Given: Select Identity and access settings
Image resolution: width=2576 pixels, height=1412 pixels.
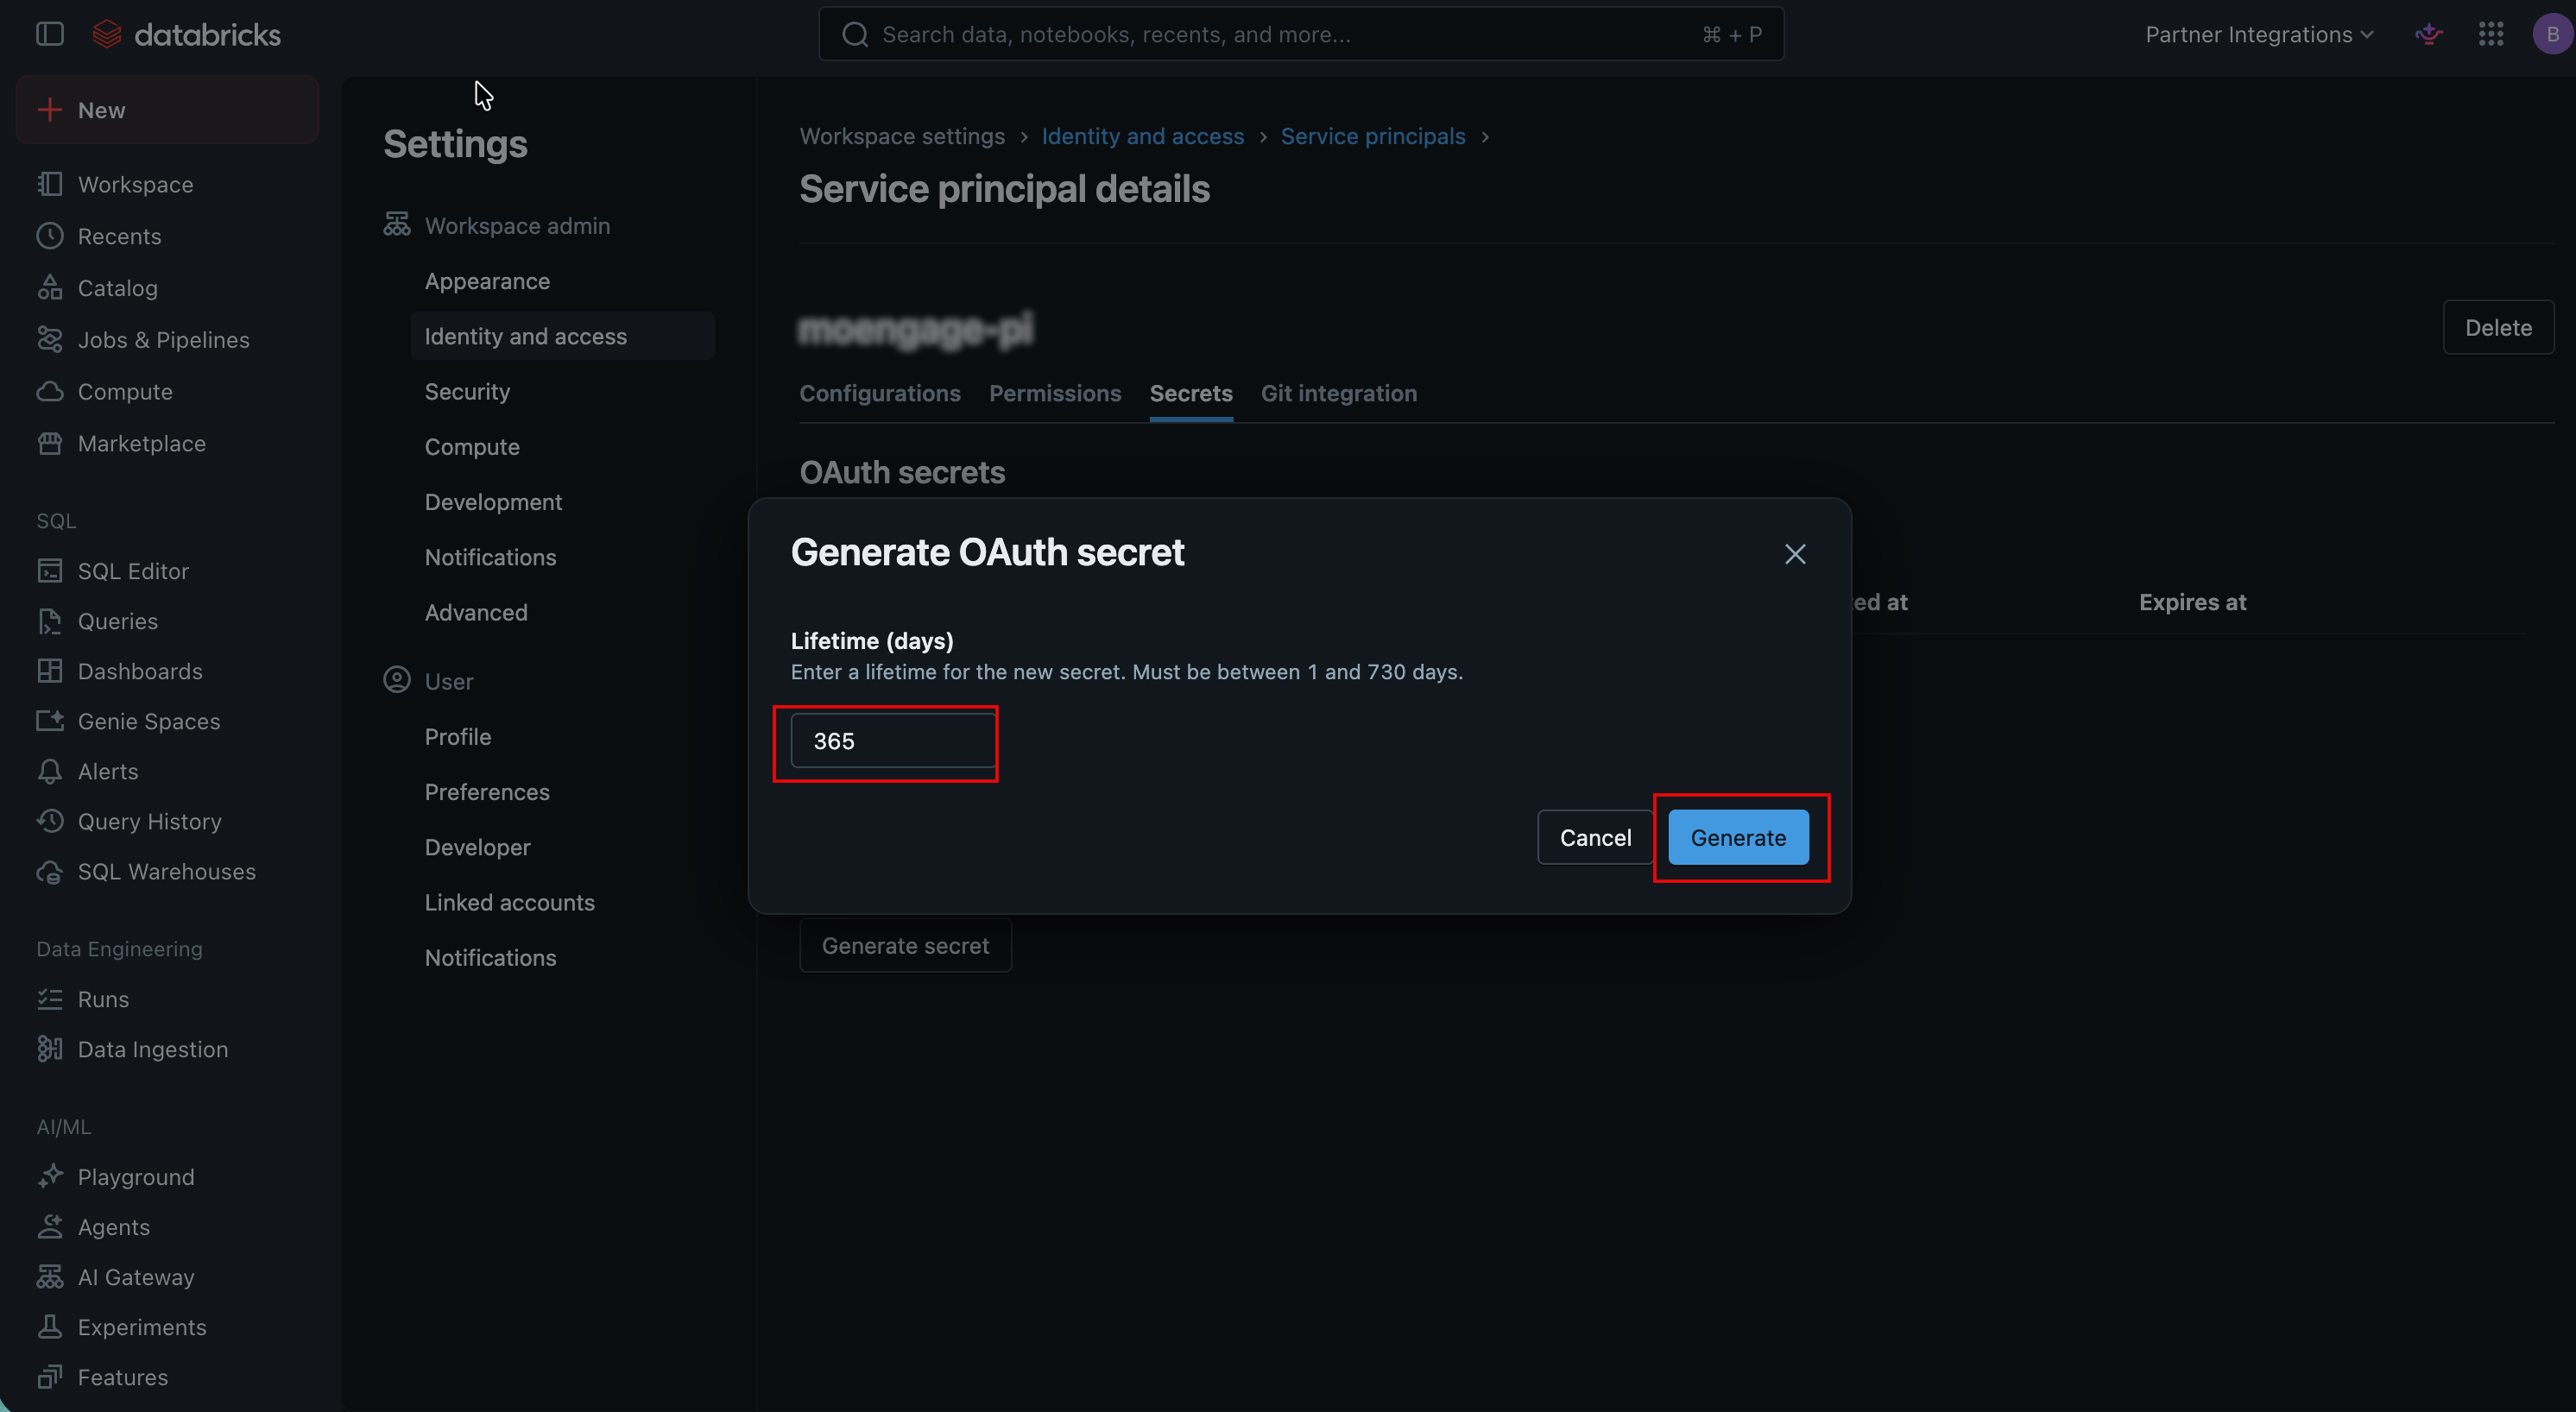Looking at the screenshot, I should click(x=562, y=336).
